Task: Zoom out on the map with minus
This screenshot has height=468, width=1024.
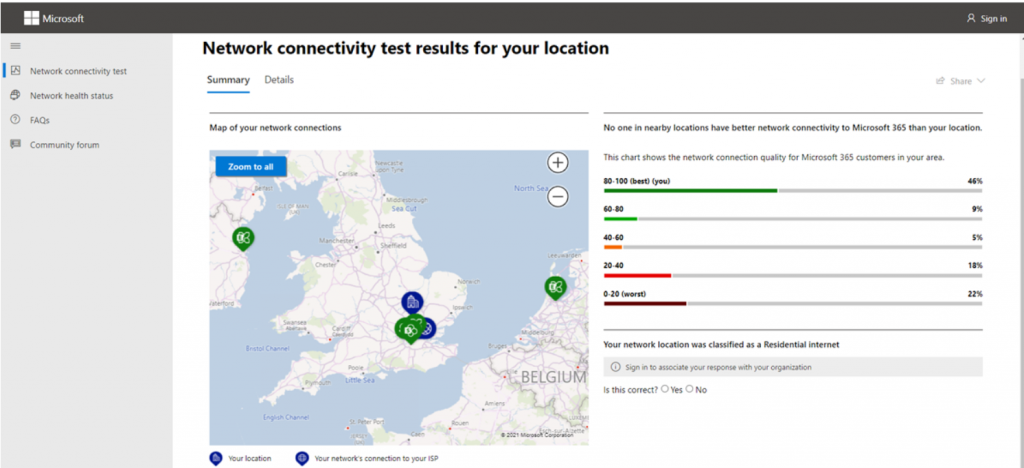Action: tap(557, 196)
